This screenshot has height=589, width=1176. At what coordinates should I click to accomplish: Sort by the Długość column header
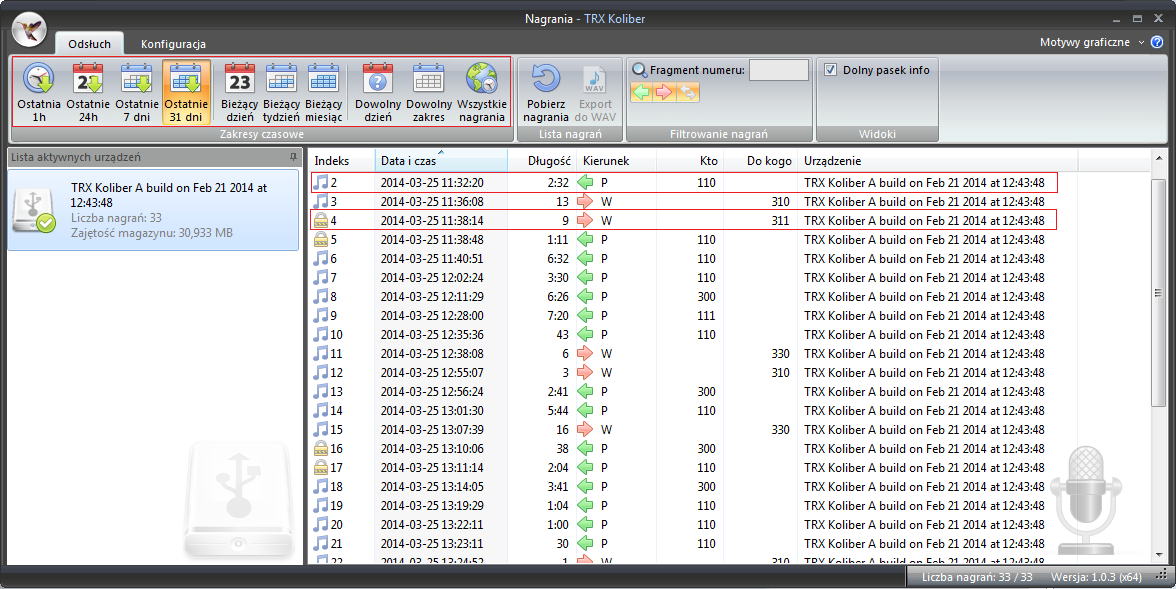pyautogui.click(x=542, y=161)
